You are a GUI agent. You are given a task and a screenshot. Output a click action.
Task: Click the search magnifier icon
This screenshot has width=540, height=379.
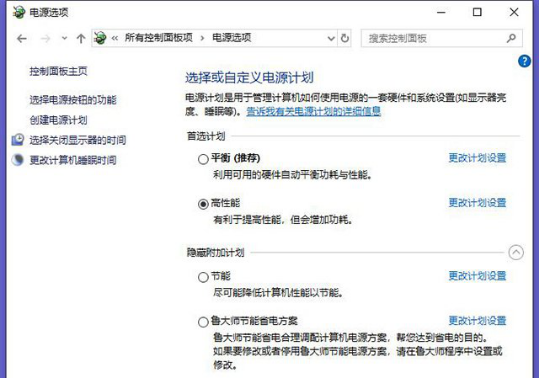(x=511, y=38)
